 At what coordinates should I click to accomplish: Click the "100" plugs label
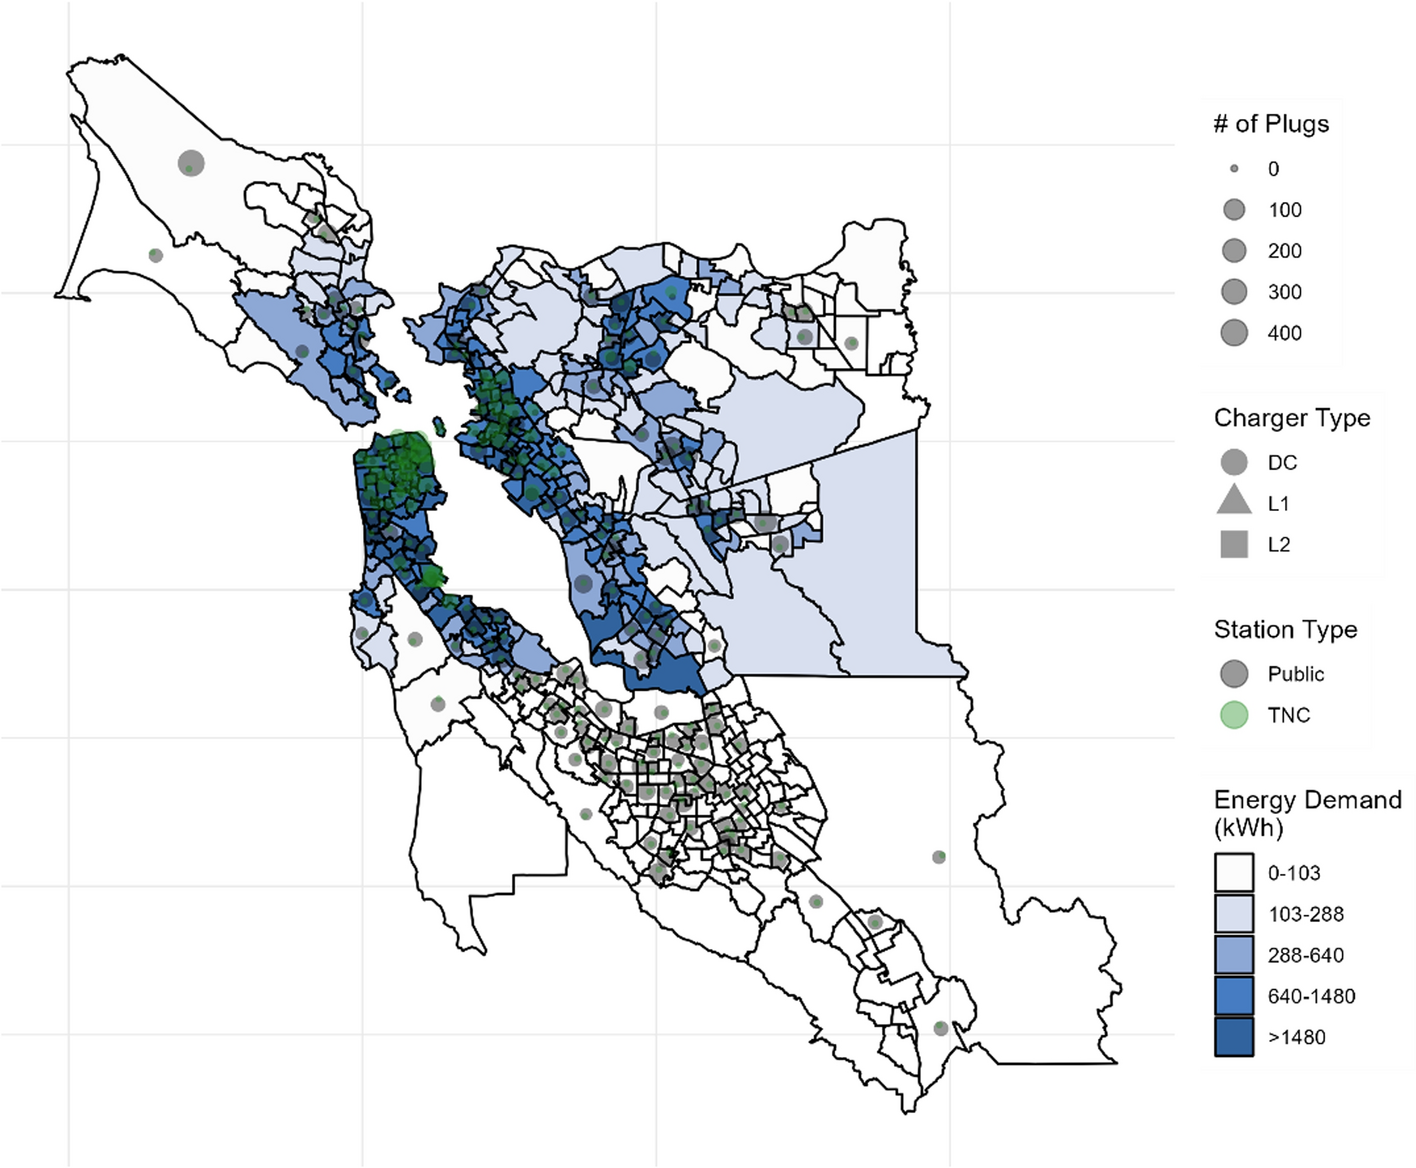1285,210
